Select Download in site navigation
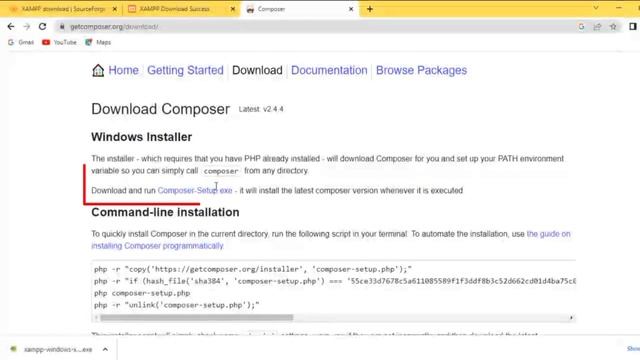 pos(257,70)
